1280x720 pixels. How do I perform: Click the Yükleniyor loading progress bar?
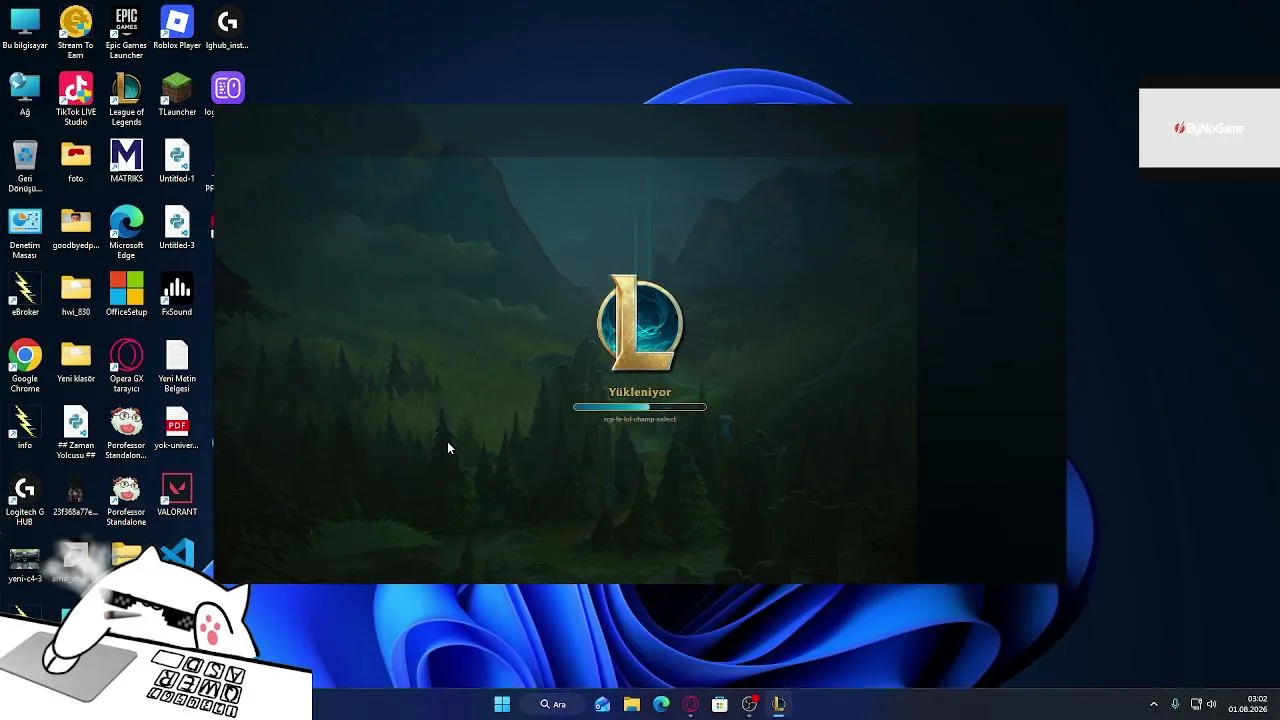tap(640, 407)
